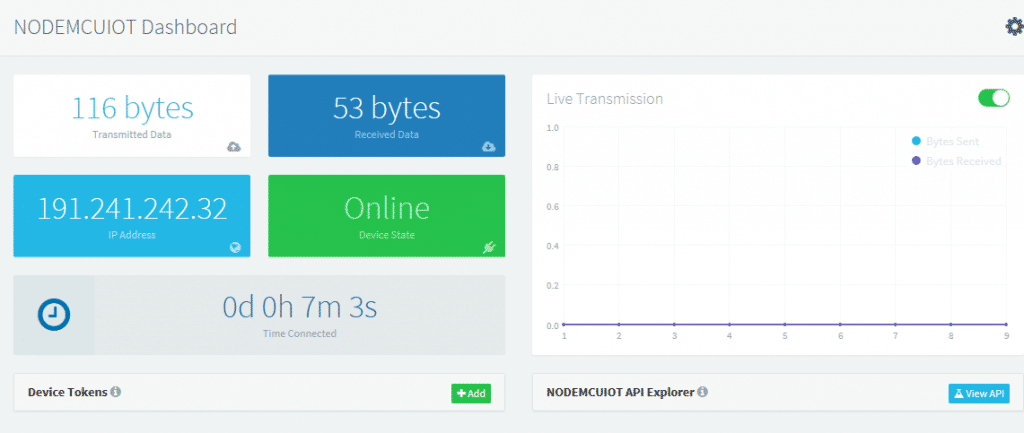Click plug icon on Device State card
Screen dimensions: 1024x433
(489, 247)
